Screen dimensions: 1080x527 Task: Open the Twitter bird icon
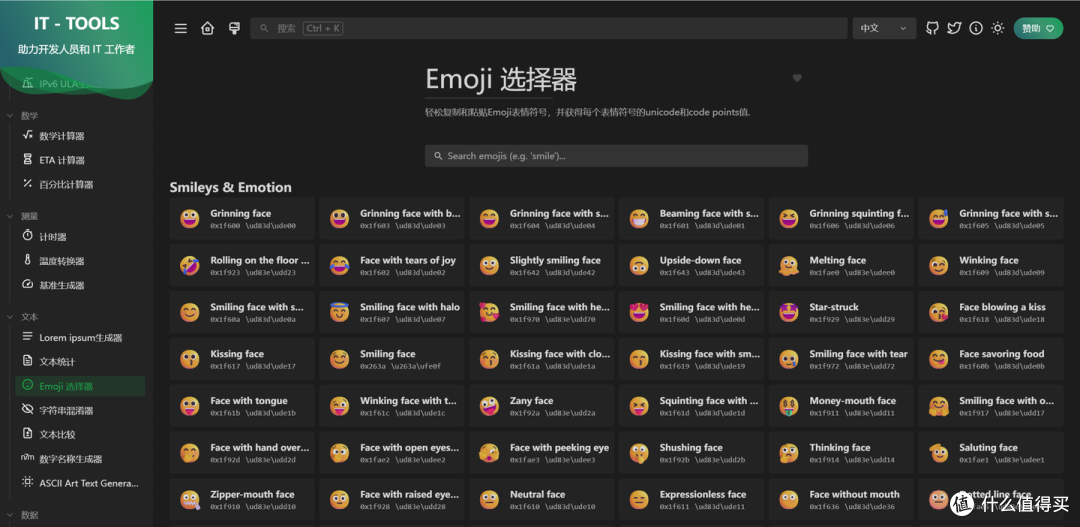pos(954,28)
